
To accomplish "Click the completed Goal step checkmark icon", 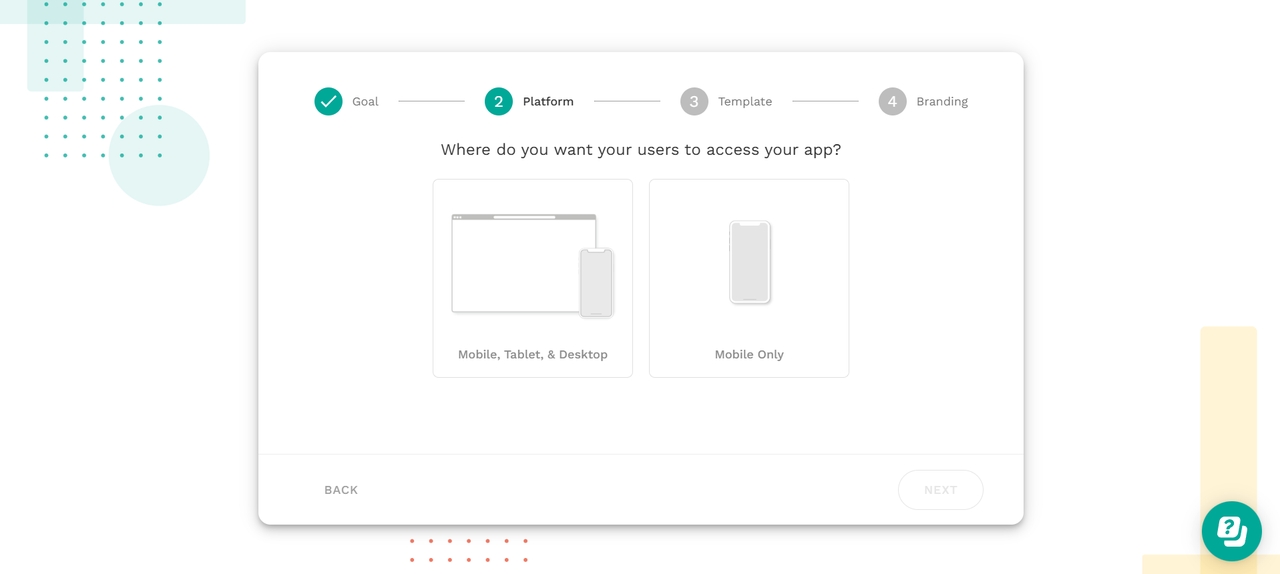I will (328, 101).
